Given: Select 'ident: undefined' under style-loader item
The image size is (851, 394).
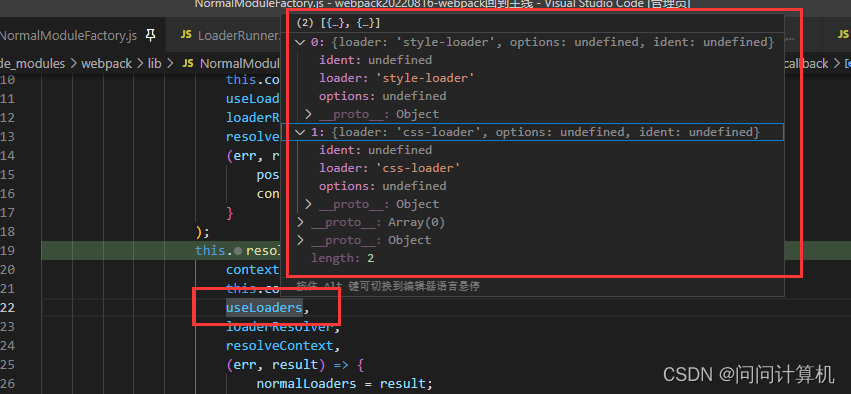Looking at the screenshot, I should [x=376, y=60].
